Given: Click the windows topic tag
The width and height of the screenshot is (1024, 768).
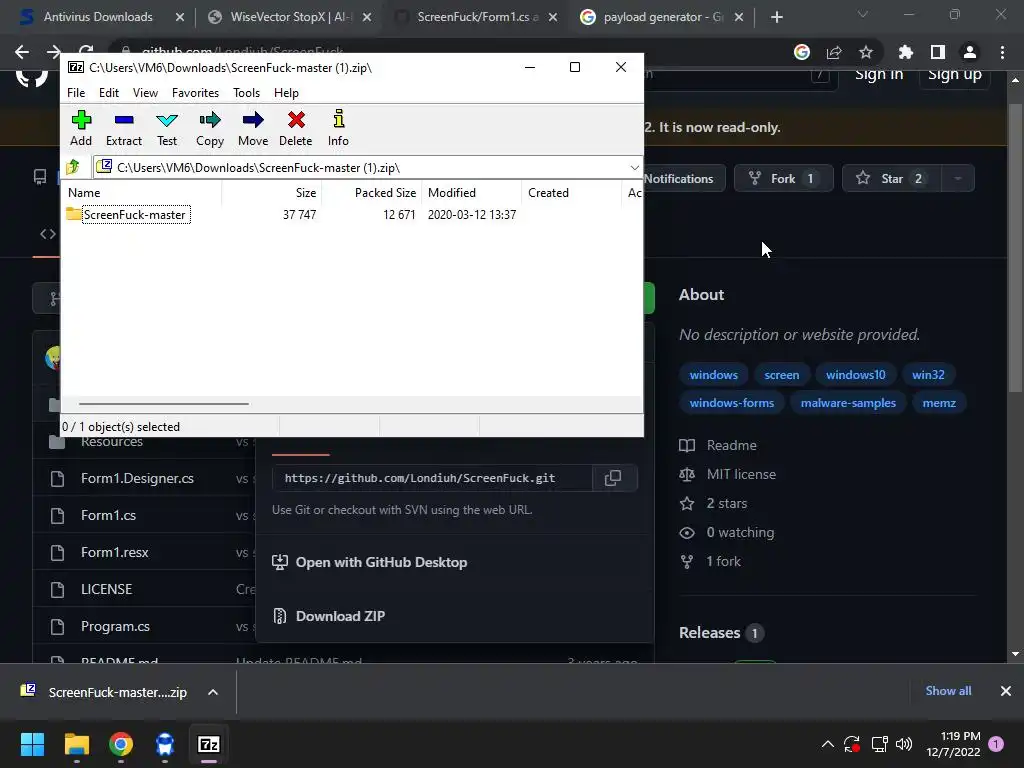Looking at the screenshot, I should [x=713, y=375].
